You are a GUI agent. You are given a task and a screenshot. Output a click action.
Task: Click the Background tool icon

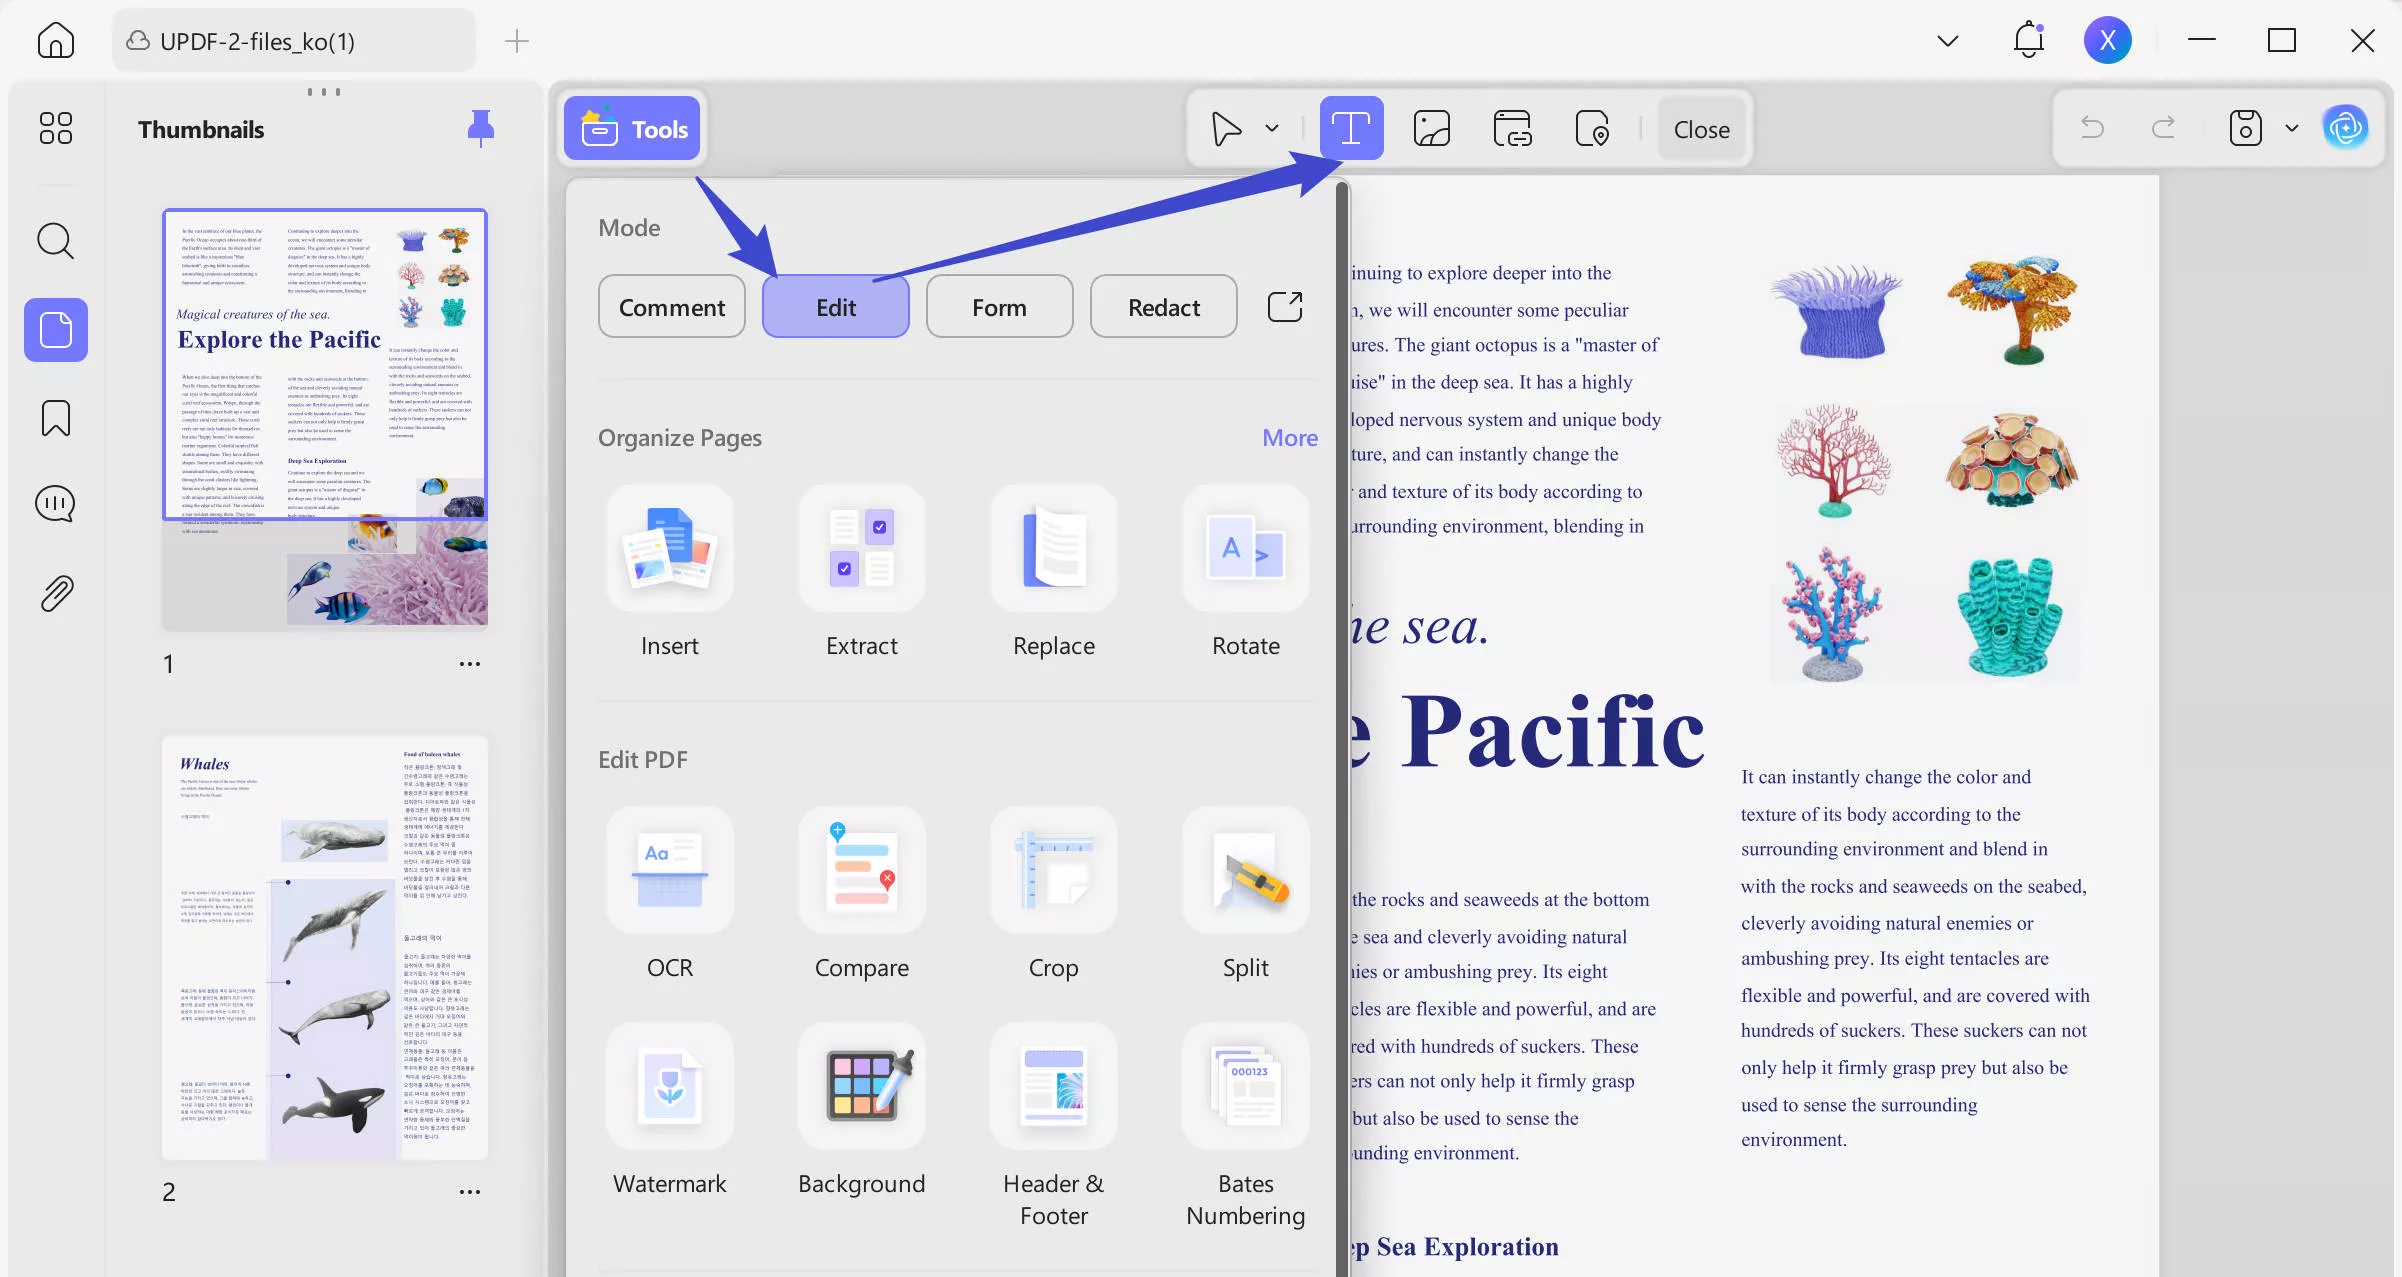pos(861,1087)
